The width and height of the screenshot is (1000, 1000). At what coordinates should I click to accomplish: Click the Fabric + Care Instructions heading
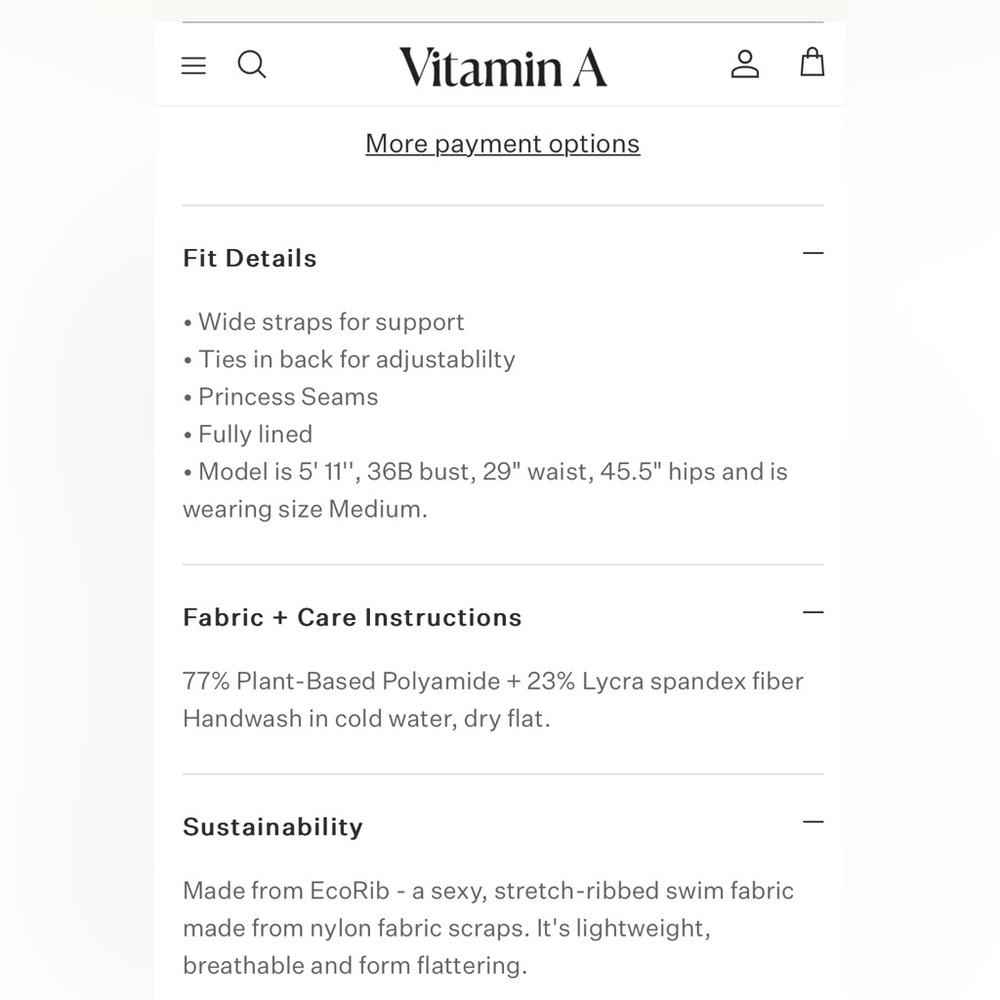click(x=352, y=617)
